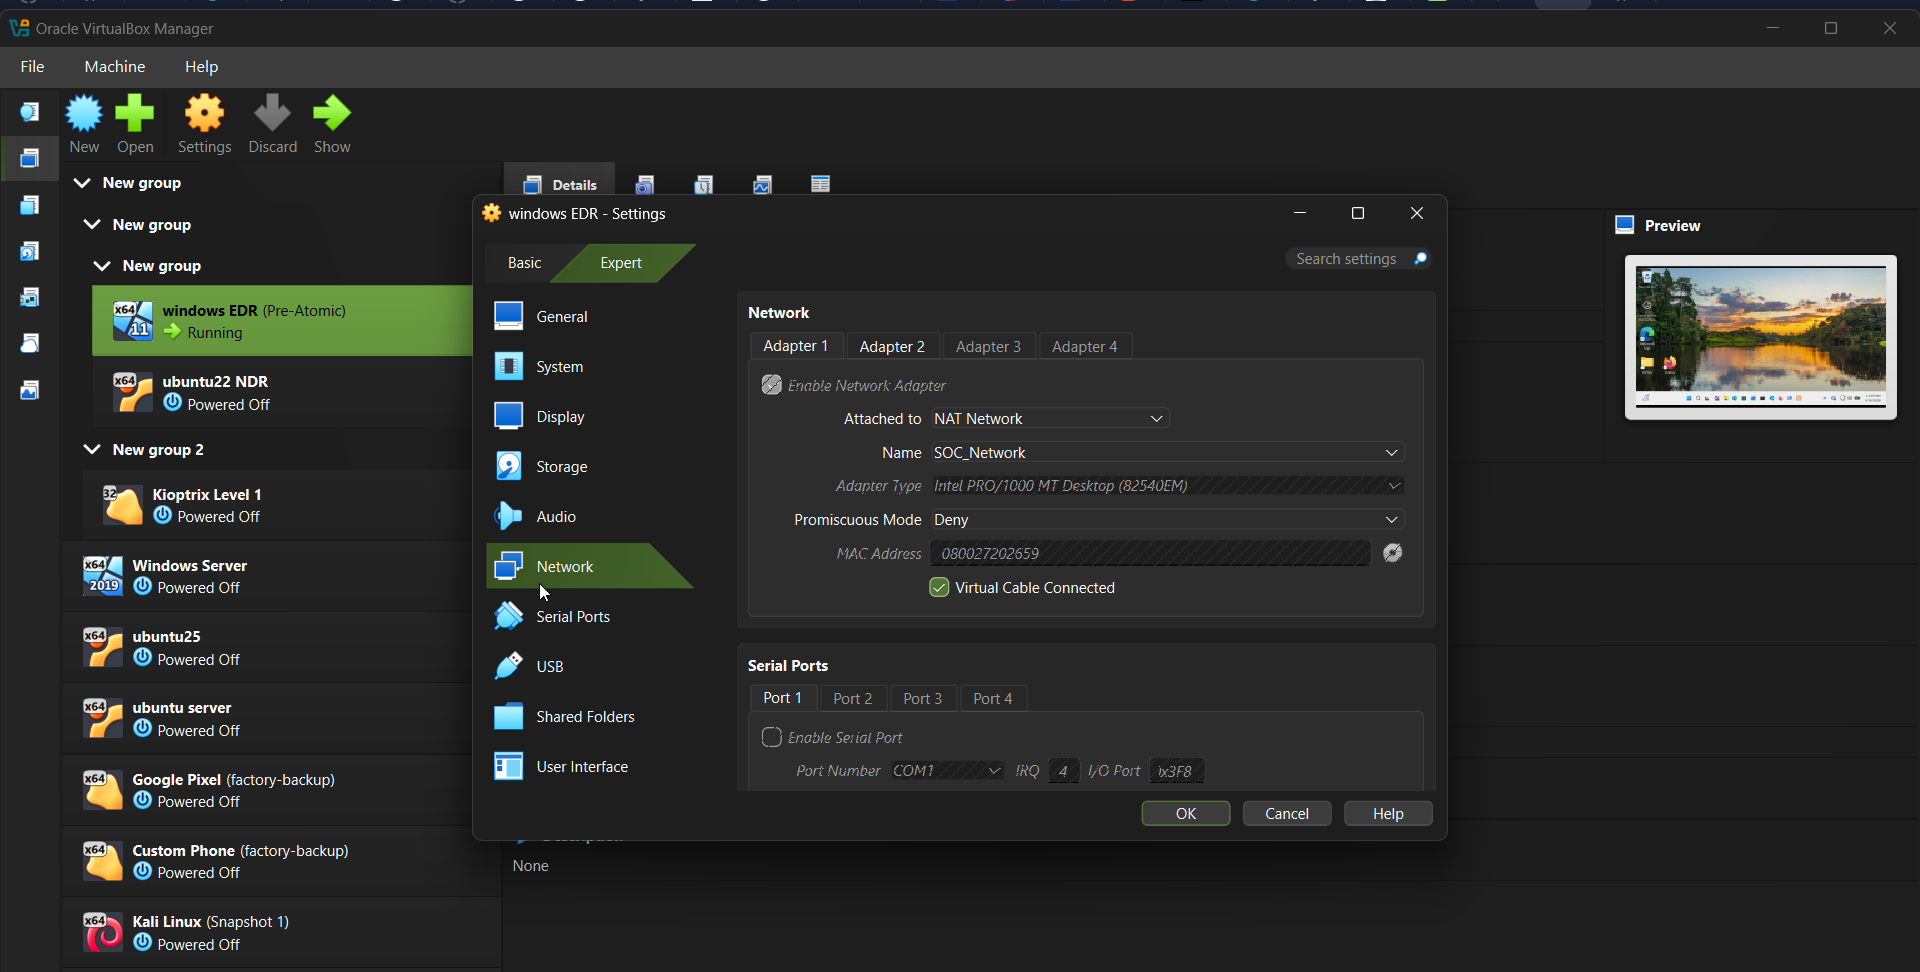Toggle Virtual Cable Connected checkbox
This screenshot has width=1920, height=972.
pyautogui.click(x=939, y=588)
